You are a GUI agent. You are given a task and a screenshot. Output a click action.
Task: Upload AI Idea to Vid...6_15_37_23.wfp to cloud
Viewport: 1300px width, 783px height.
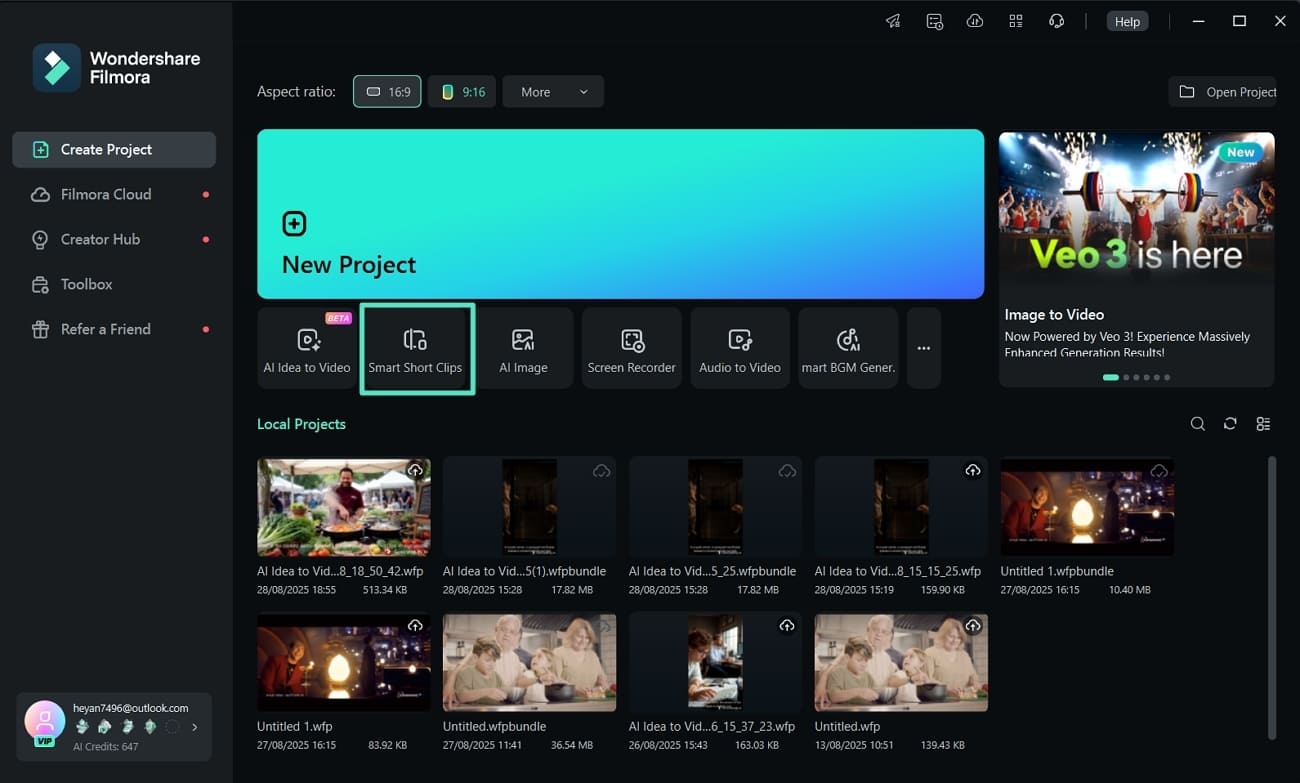[x=787, y=625]
